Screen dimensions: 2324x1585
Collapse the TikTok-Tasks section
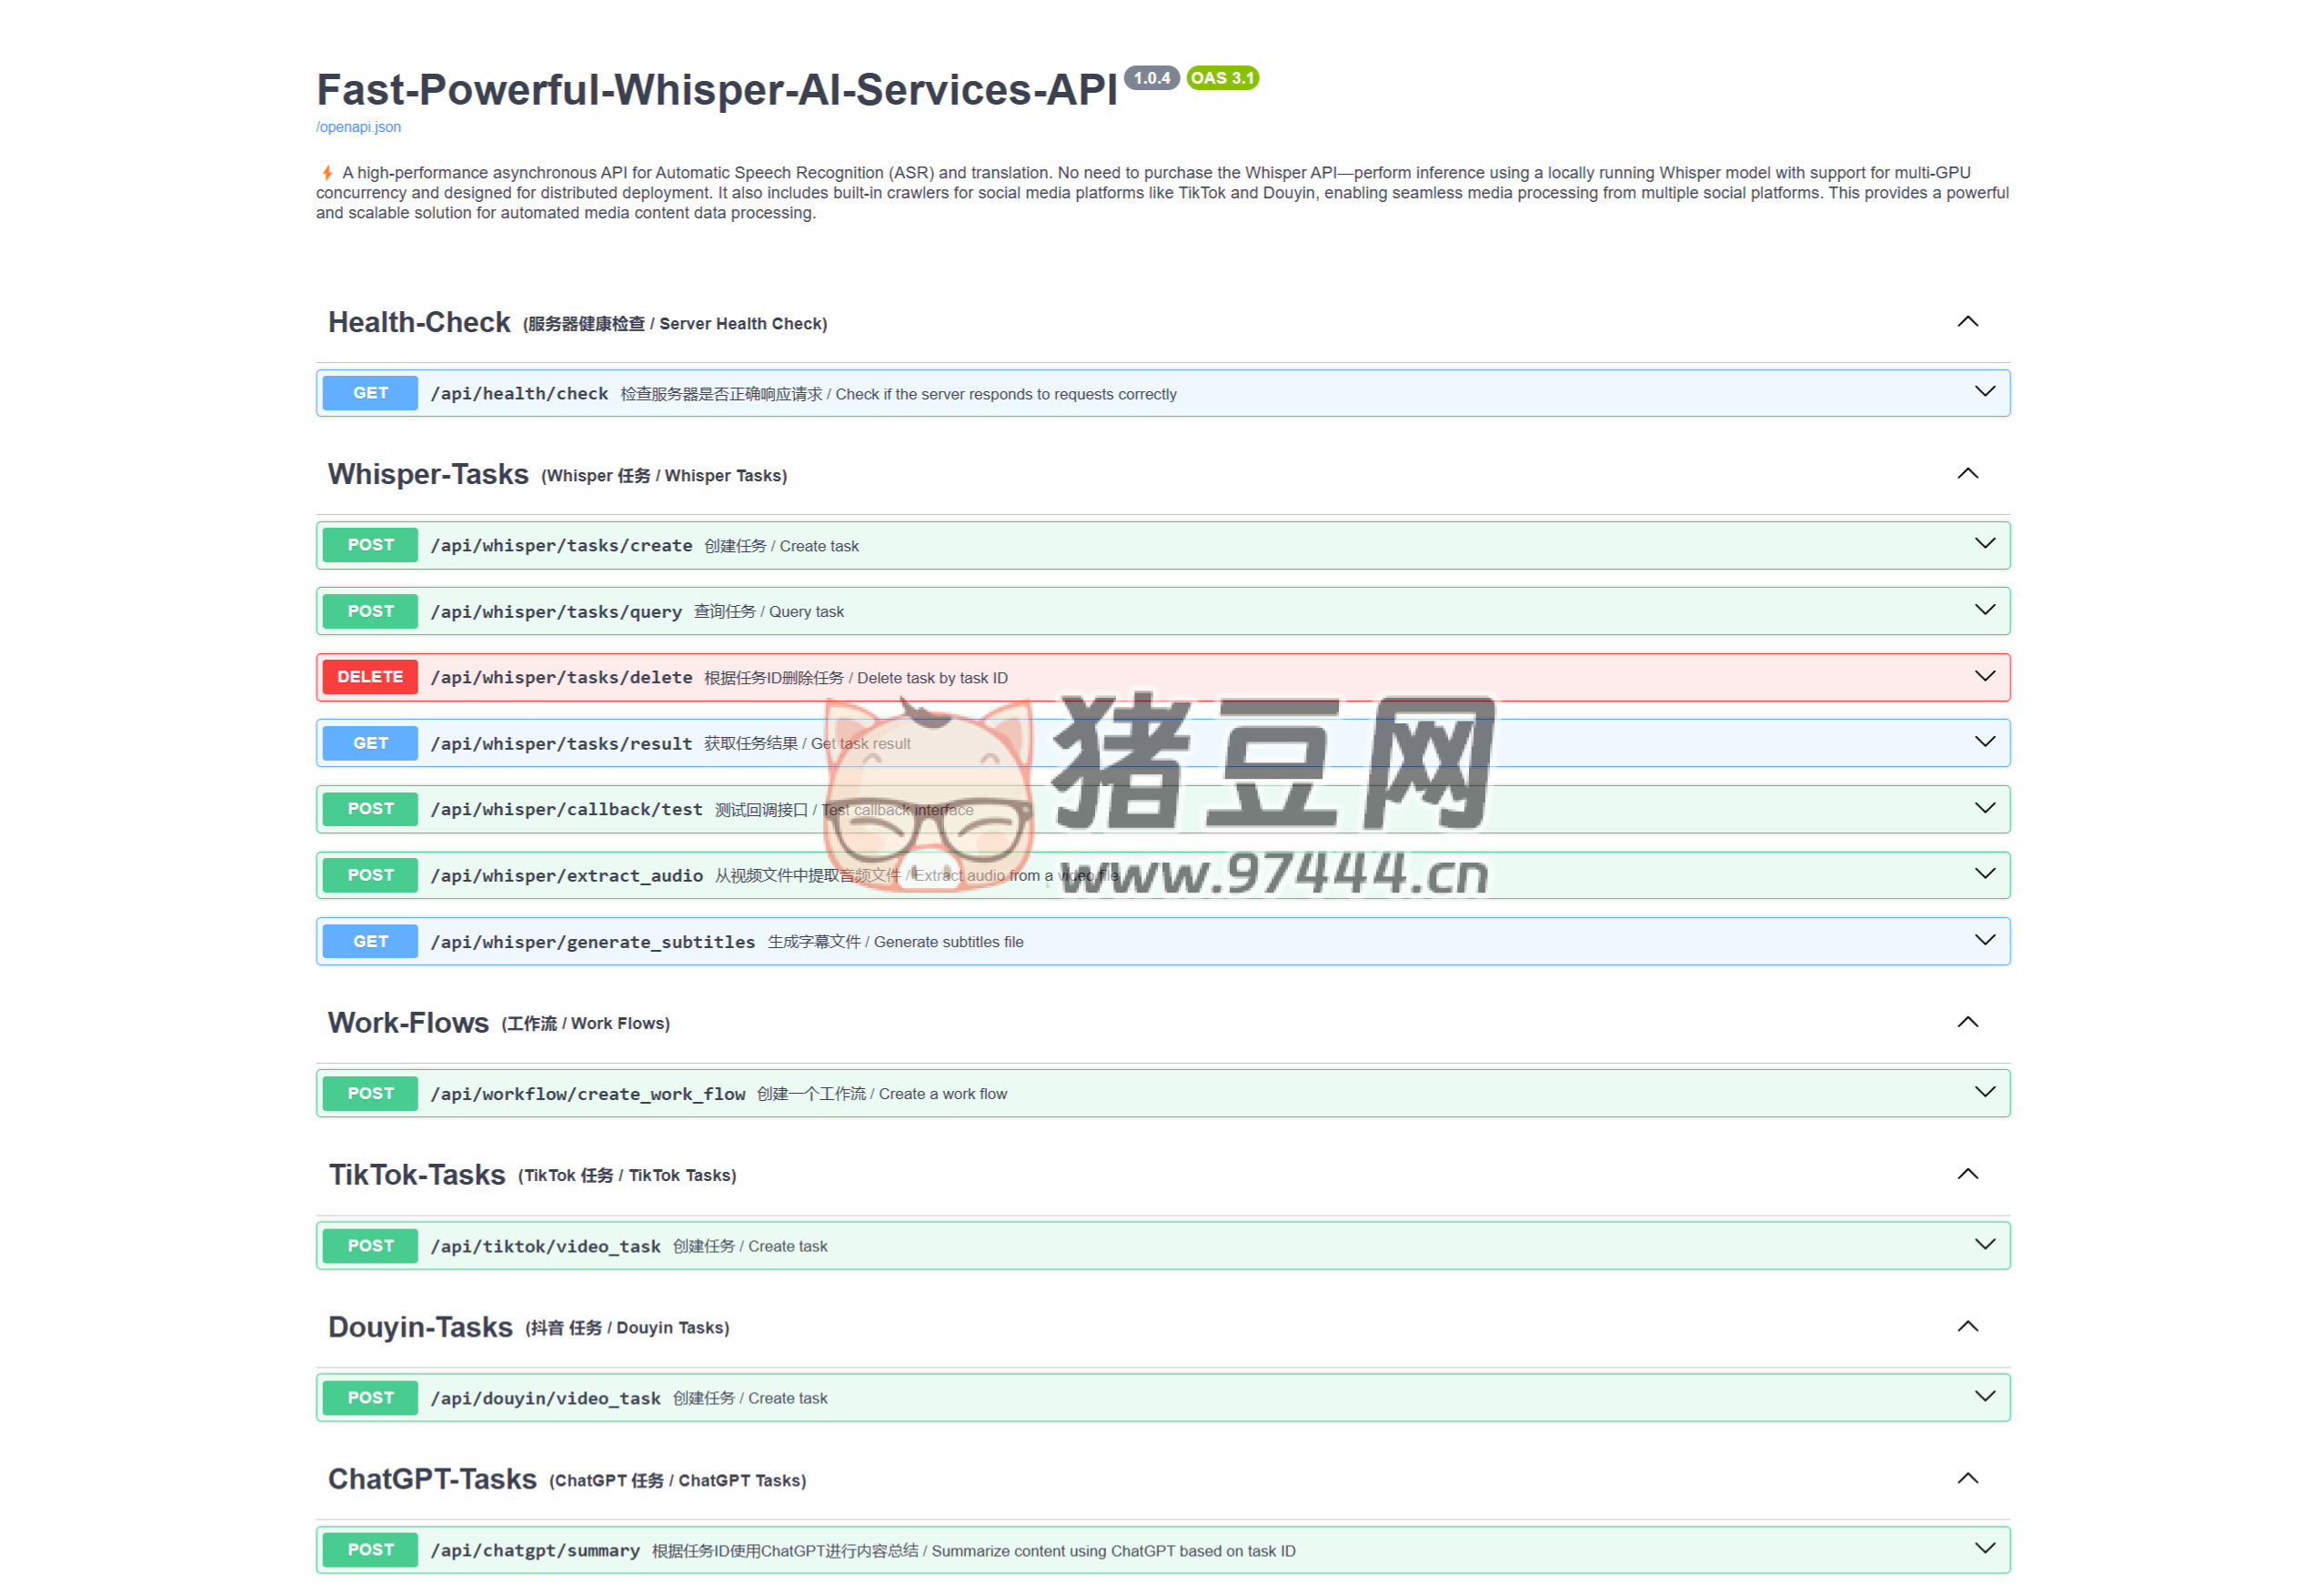[1968, 1174]
